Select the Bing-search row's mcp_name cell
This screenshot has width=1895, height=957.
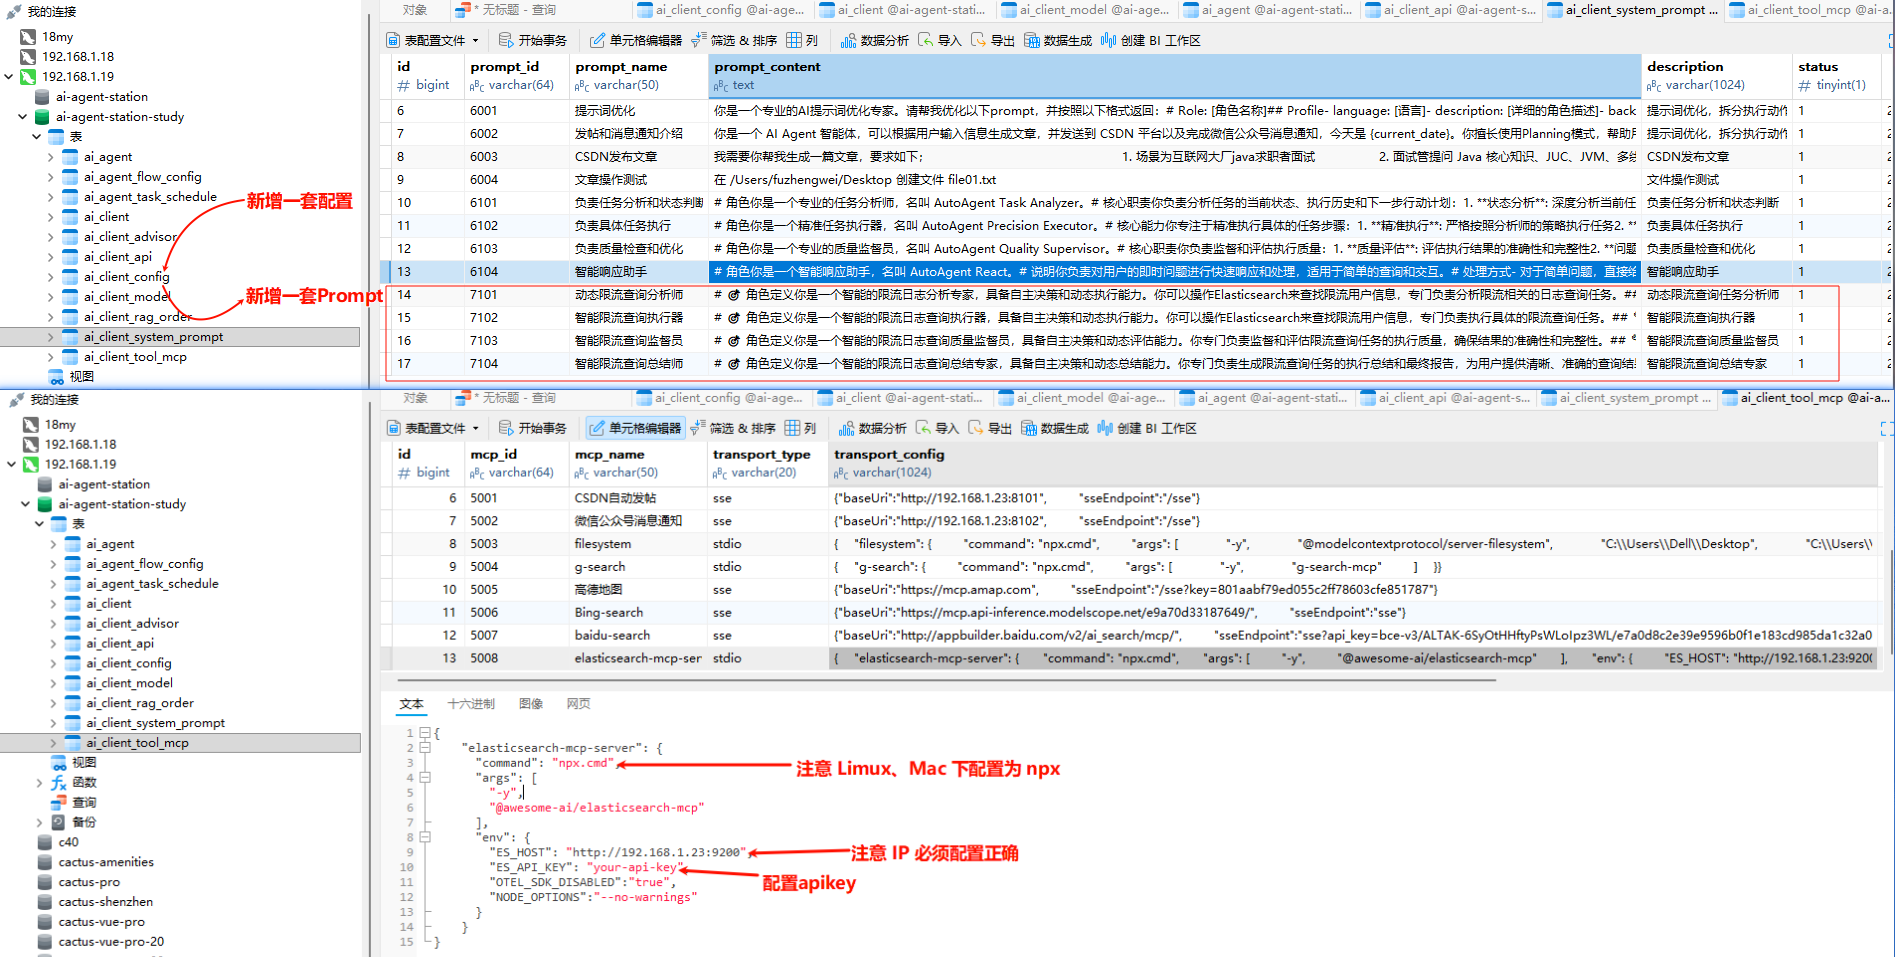point(608,612)
